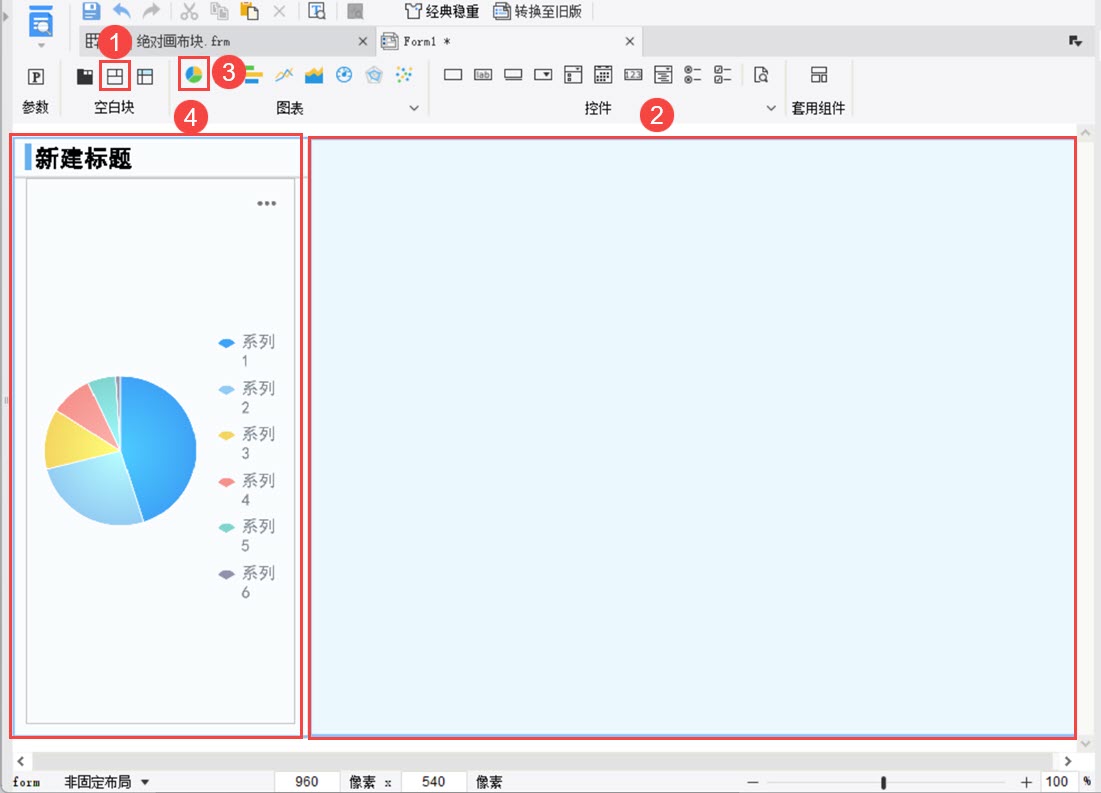Select the report block table icon
Image resolution: width=1101 pixels, height=793 pixels.
point(145,77)
